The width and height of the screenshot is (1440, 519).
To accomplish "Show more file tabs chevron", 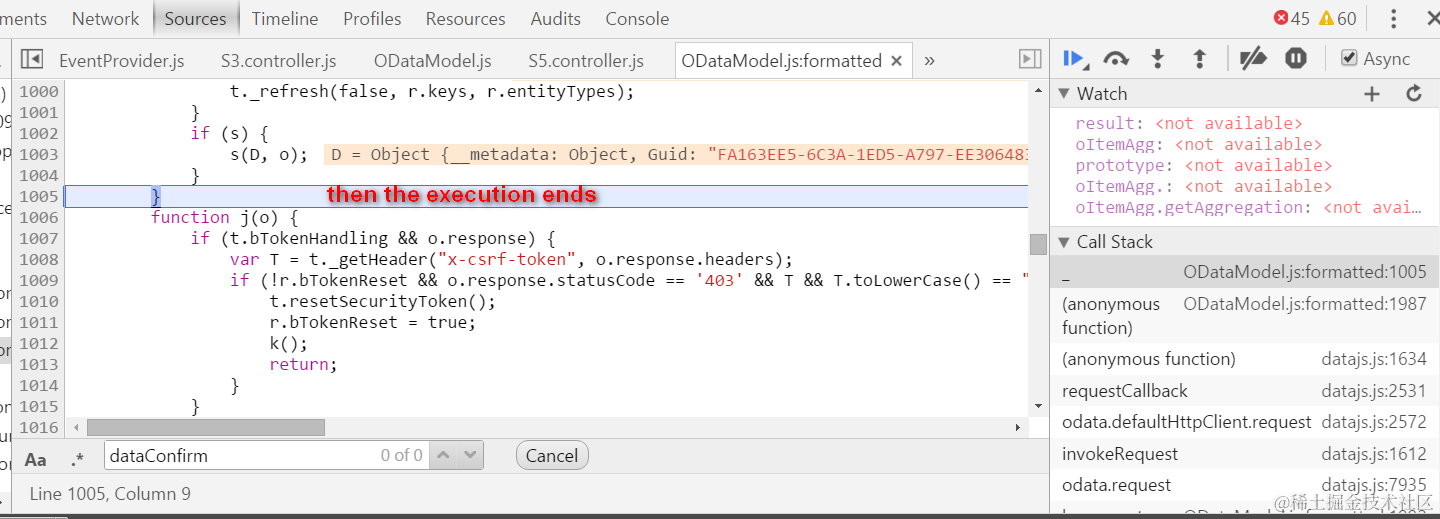I will pos(930,60).
